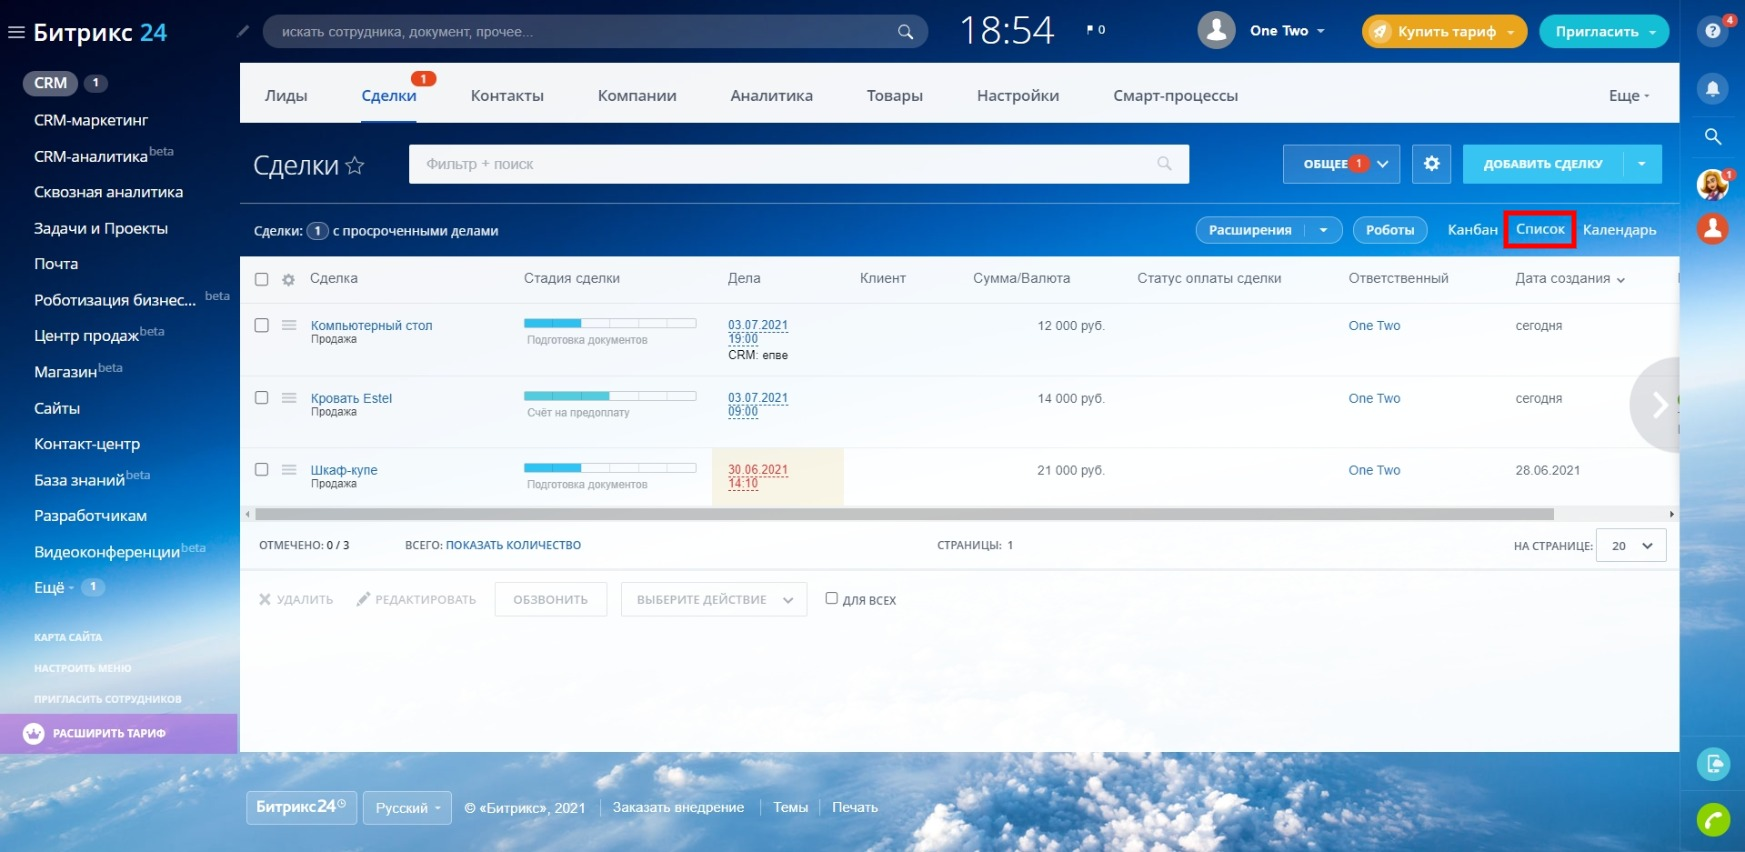This screenshot has width=1745, height=852.
Task: Click the pencil edit icon near logo
Action: (x=242, y=32)
